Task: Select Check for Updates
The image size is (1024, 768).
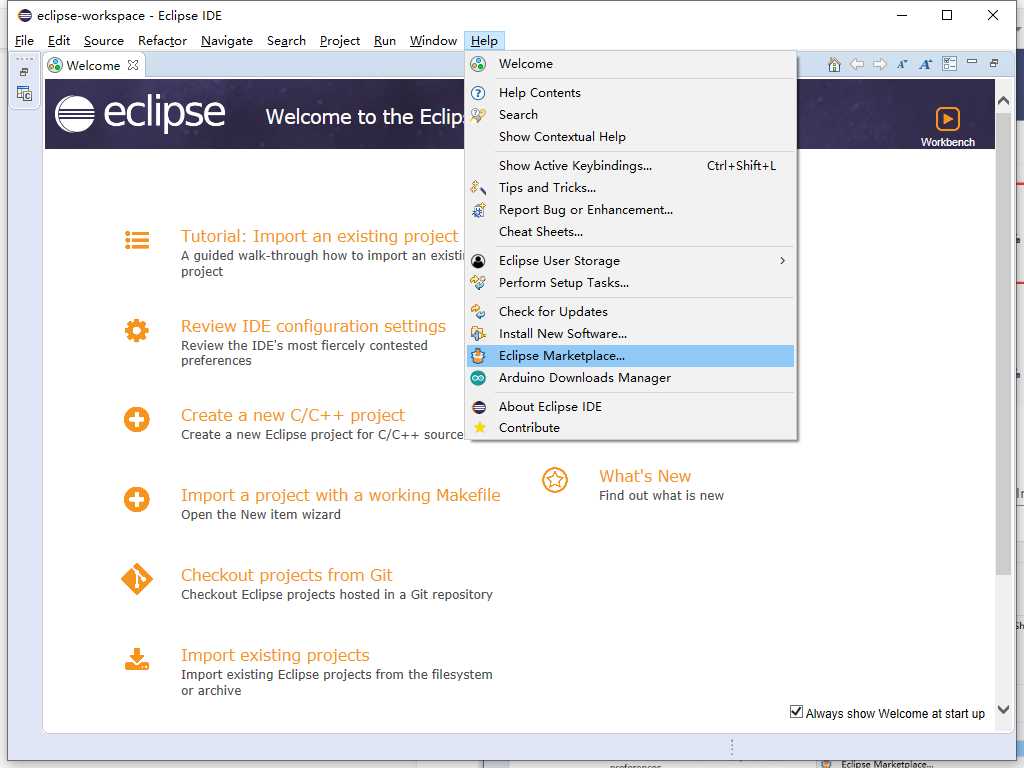Action: pyautogui.click(x=631, y=312)
